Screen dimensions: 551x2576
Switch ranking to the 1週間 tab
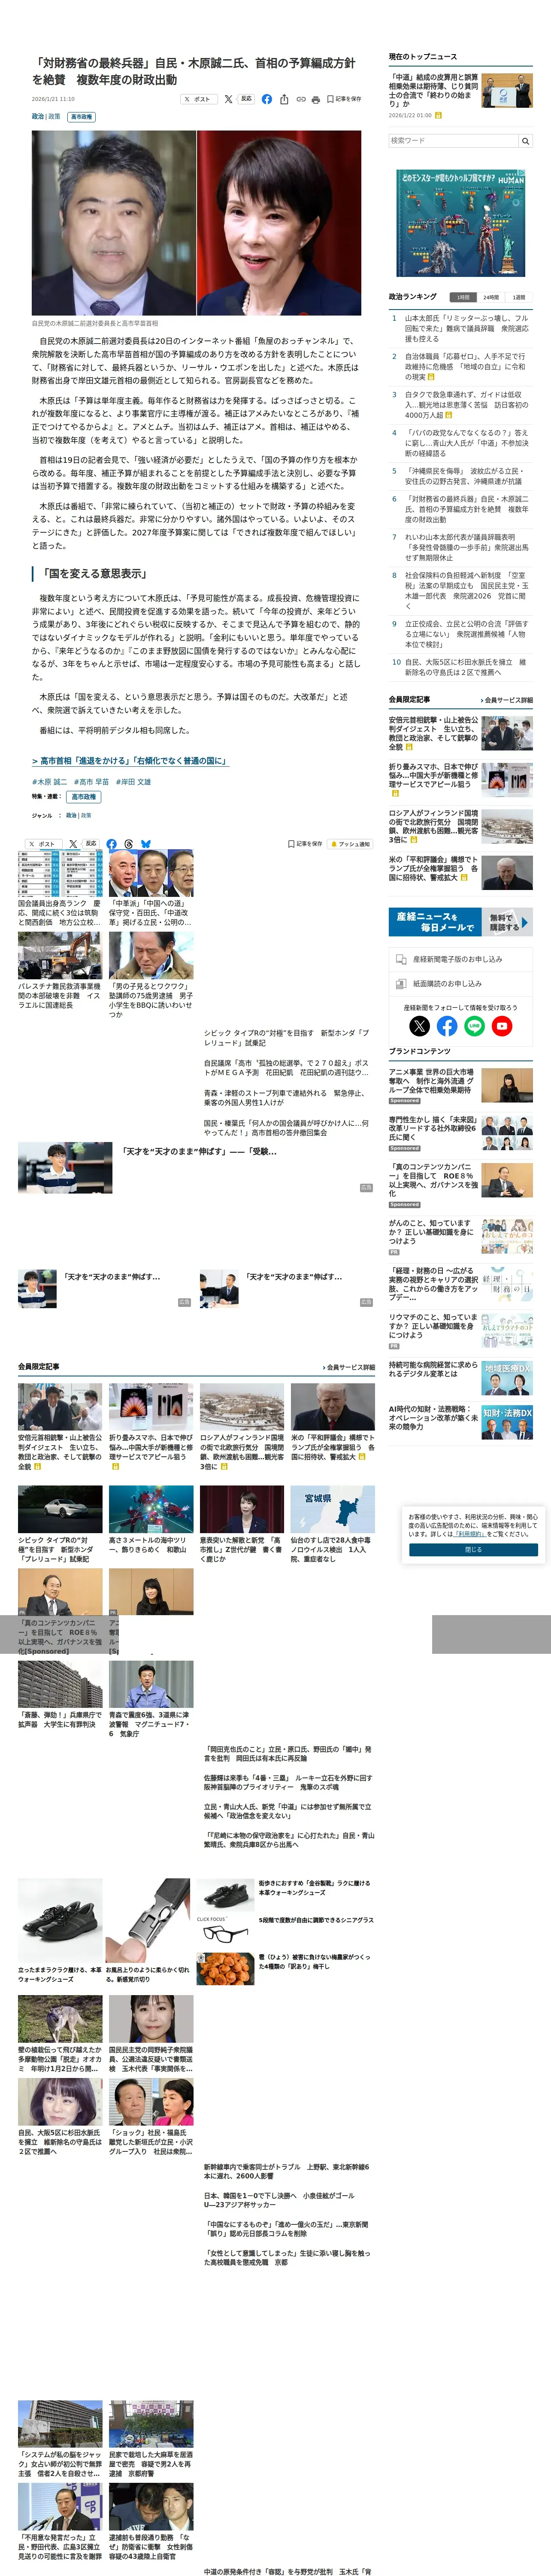click(x=519, y=297)
